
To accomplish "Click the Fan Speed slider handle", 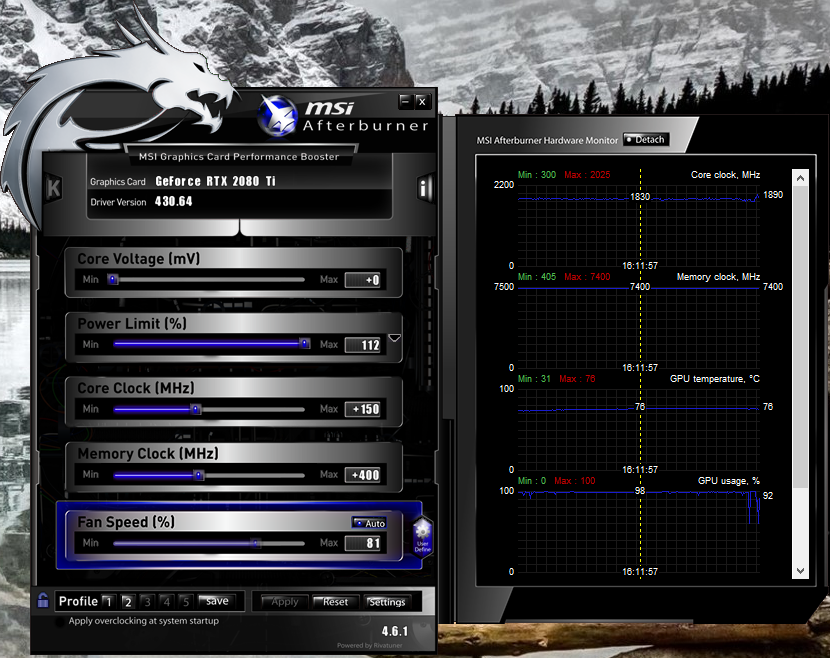I will 256,543.
